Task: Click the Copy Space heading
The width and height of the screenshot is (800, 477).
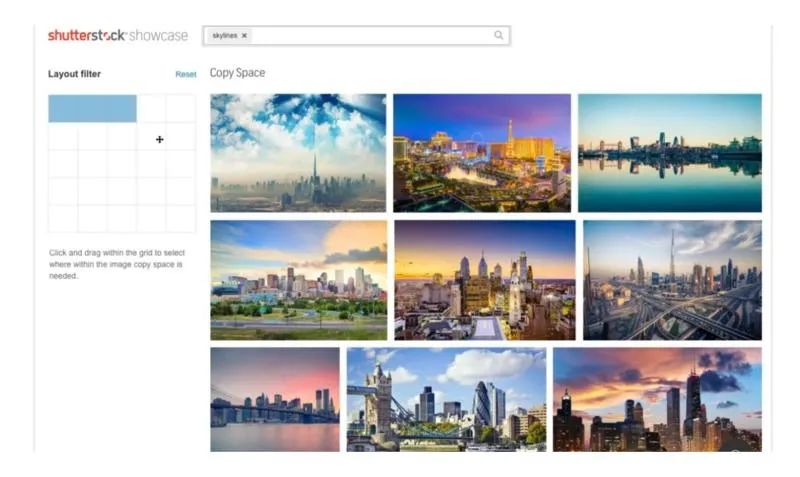Action: click(237, 73)
